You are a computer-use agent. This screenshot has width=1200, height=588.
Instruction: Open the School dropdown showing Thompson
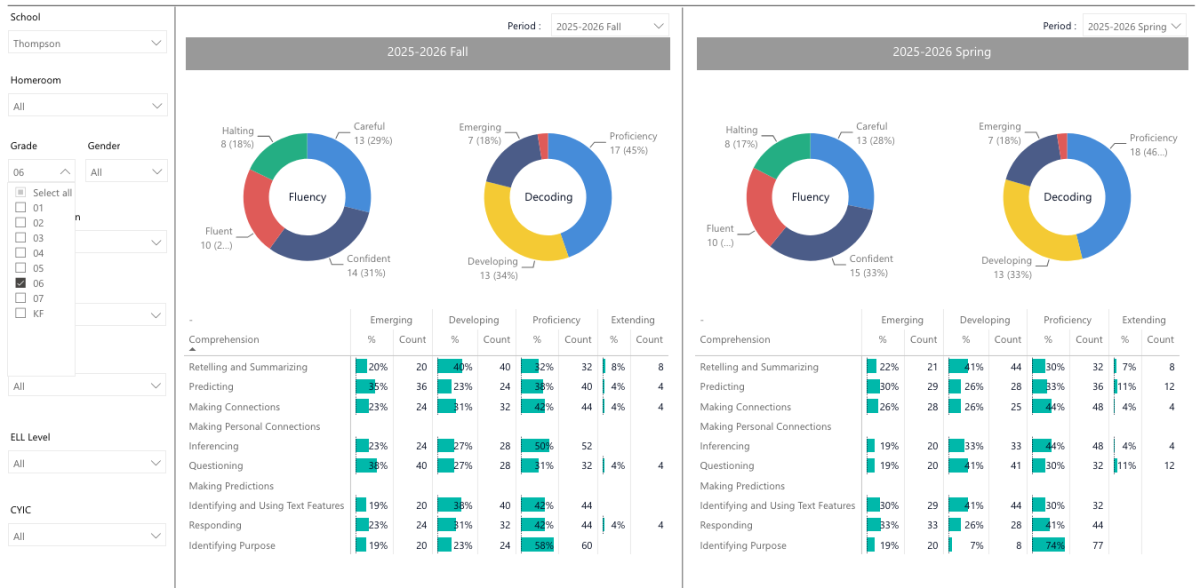point(88,43)
